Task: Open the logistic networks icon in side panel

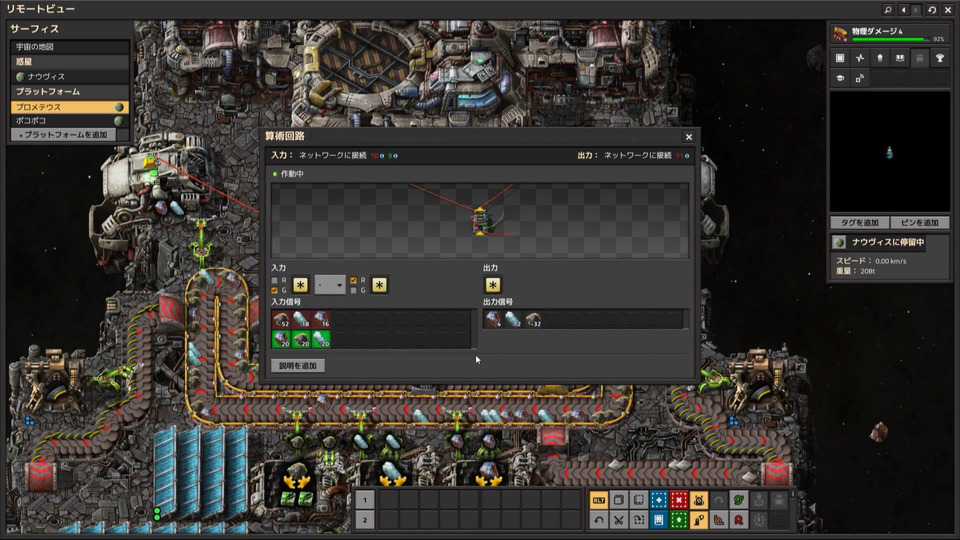Action: coord(880,58)
